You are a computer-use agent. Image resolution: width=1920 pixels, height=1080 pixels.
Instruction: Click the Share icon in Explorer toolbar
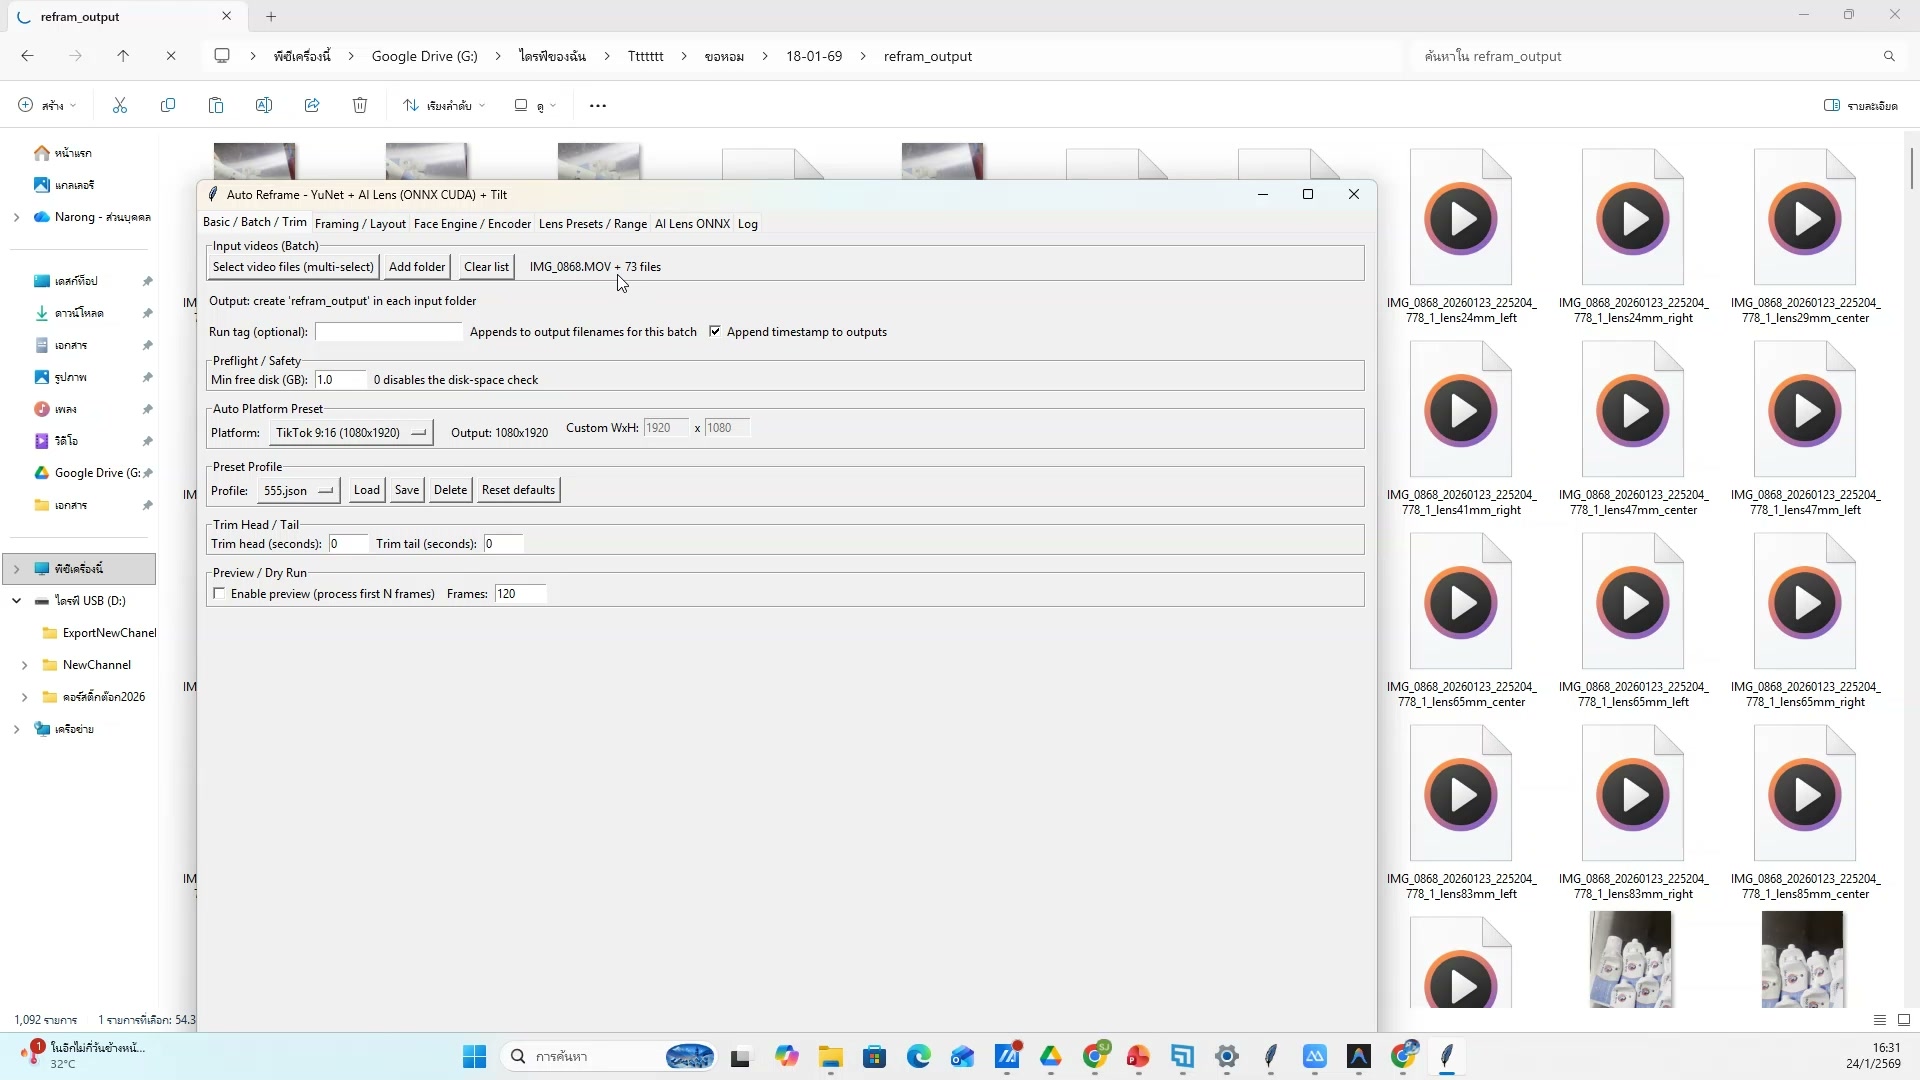[312, 105]
